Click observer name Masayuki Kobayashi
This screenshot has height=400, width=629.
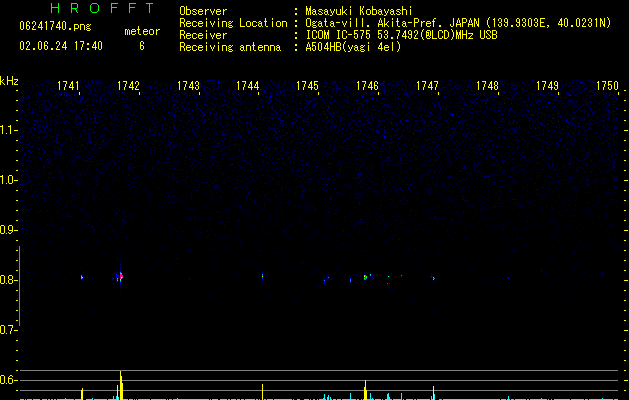point(359,11)
